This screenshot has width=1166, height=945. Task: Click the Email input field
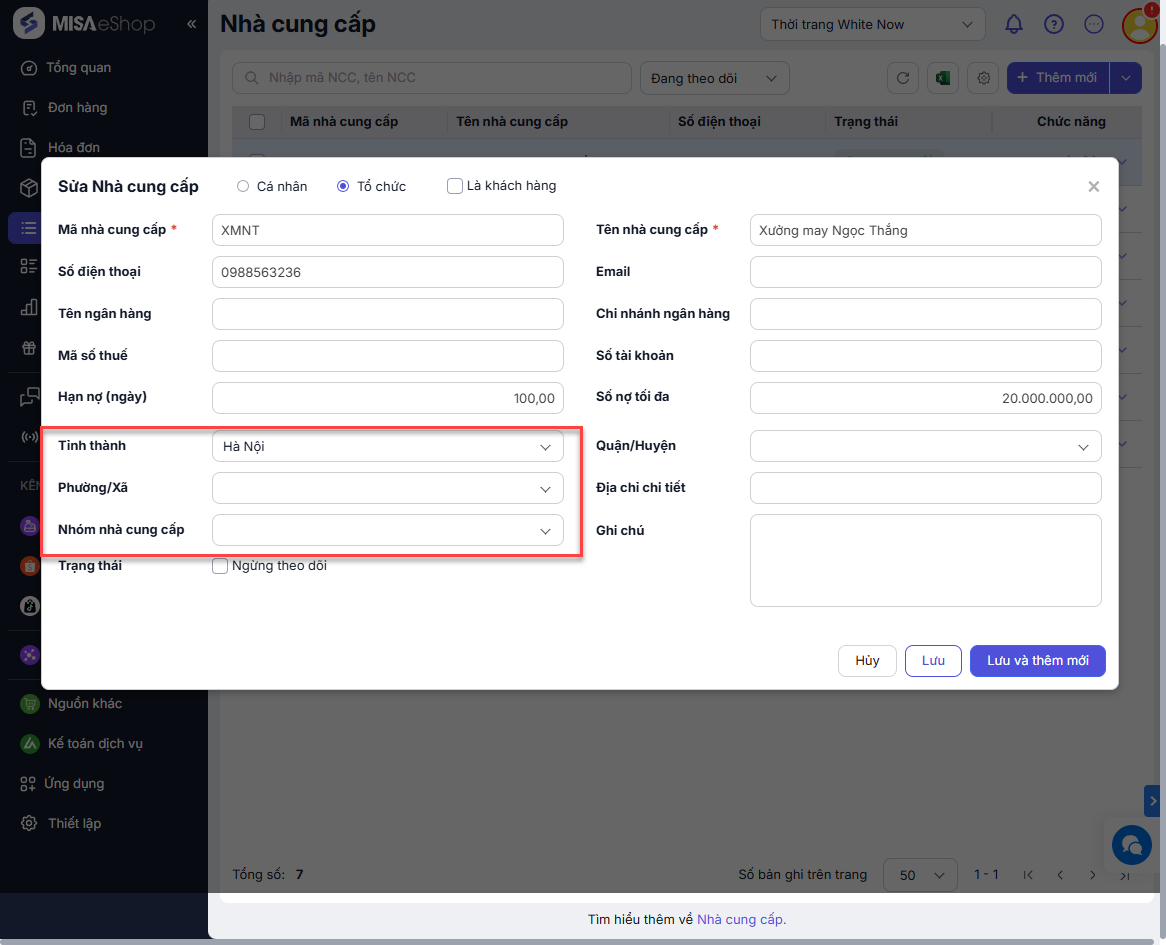(x=925, y=272)
